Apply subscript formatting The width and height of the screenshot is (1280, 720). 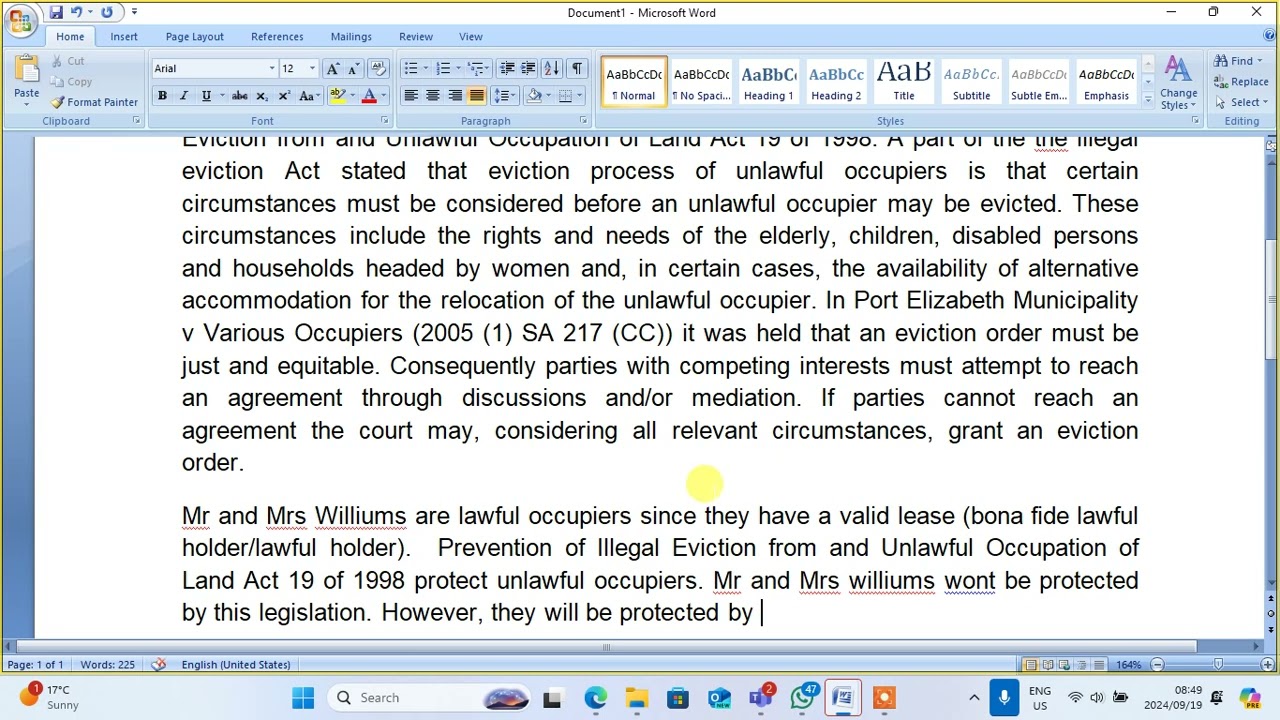(262, 96)
